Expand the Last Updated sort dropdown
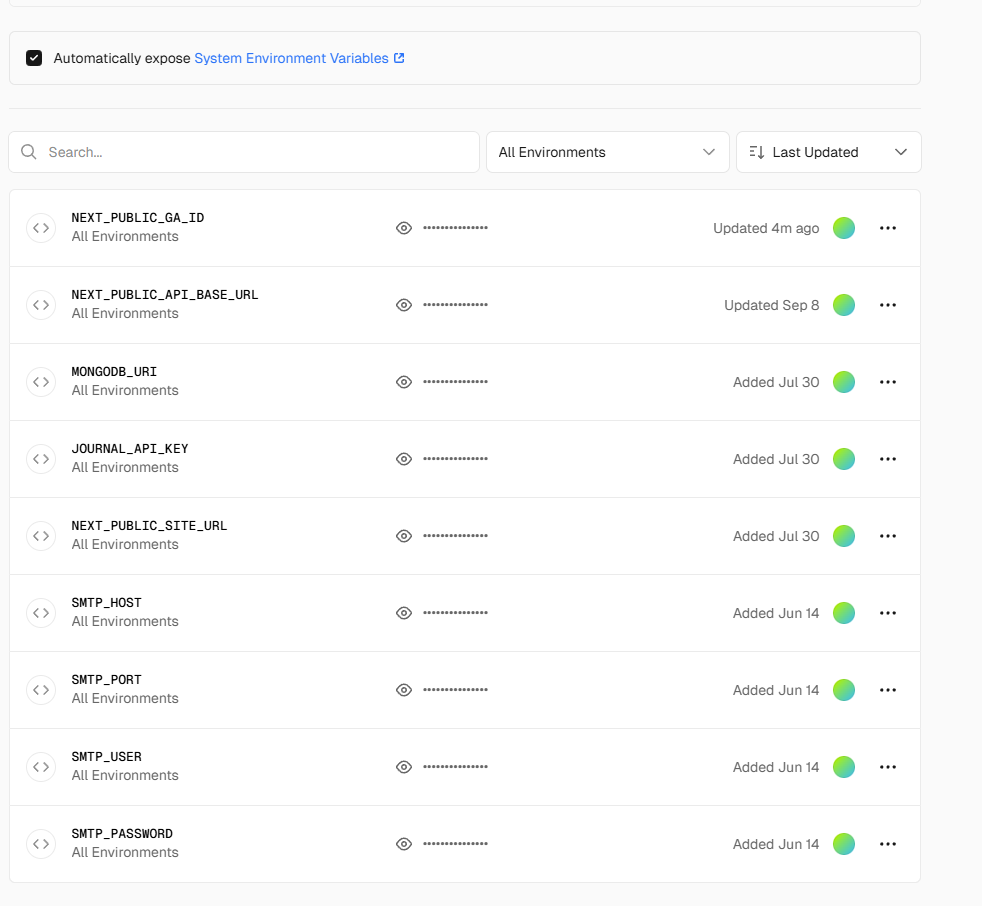This screenshot has height=906, width=982. pyautogui.click(x=828, y=152)
